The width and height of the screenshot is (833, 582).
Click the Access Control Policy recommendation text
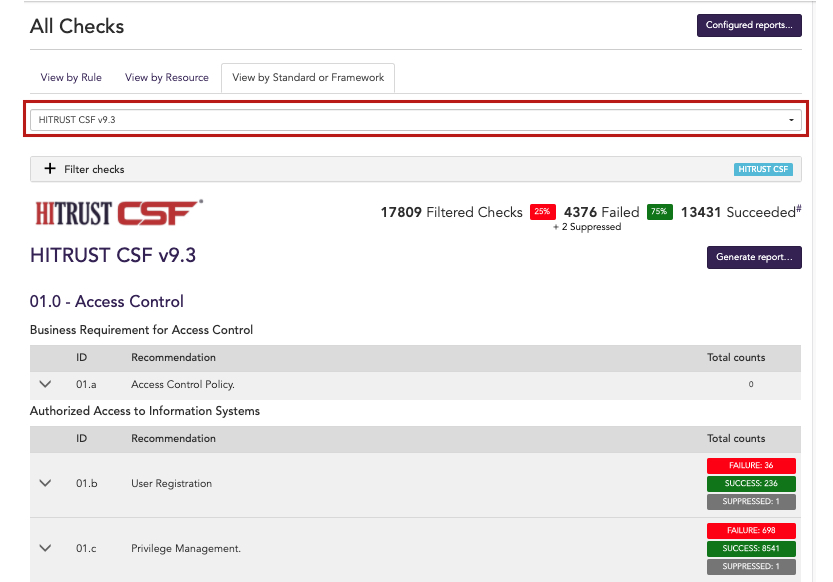[x=183, y=384]
